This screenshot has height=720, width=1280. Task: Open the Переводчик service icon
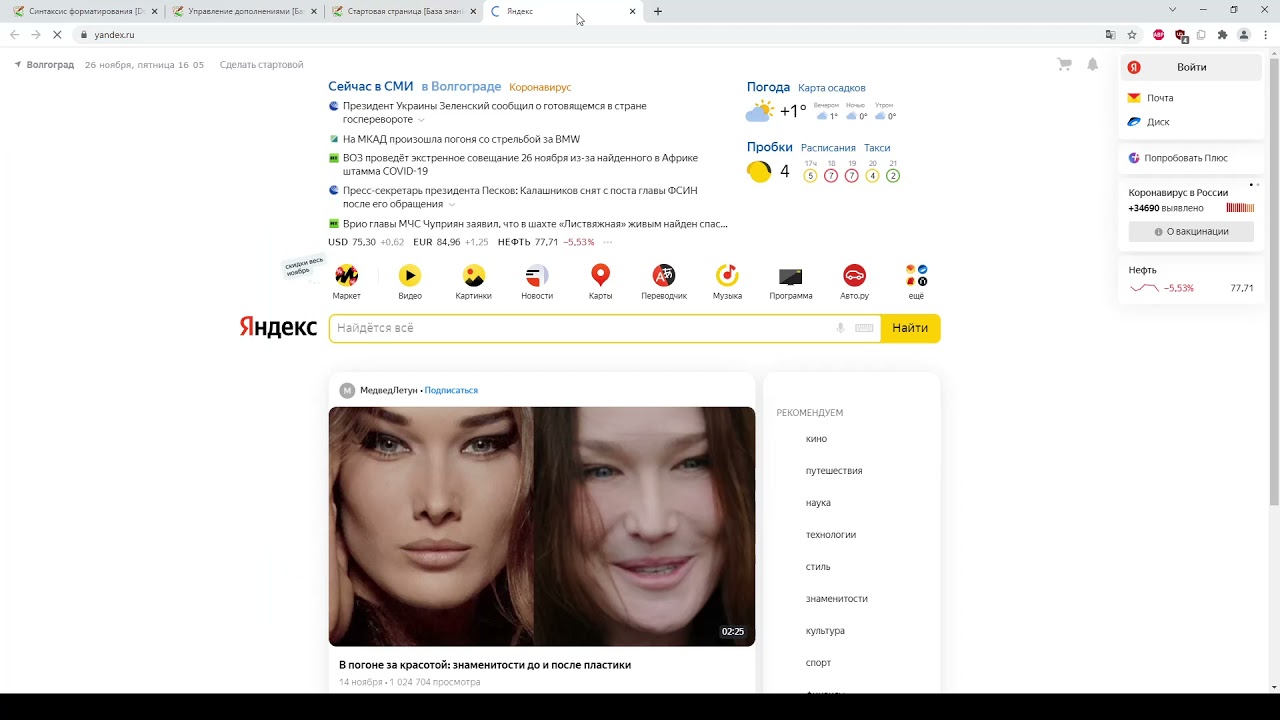pyautogui.click(x=664, y=275)
